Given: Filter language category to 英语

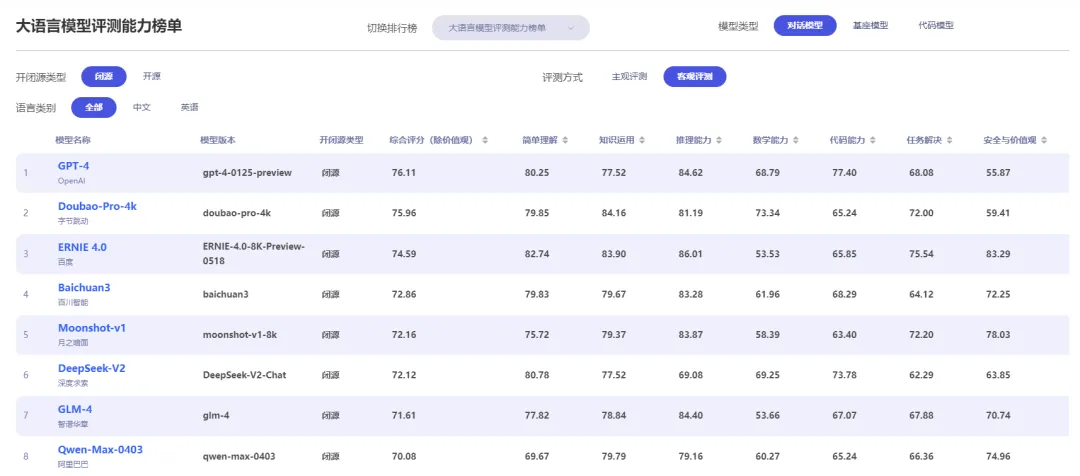Looking at the screenshot, I should [189, 107].
